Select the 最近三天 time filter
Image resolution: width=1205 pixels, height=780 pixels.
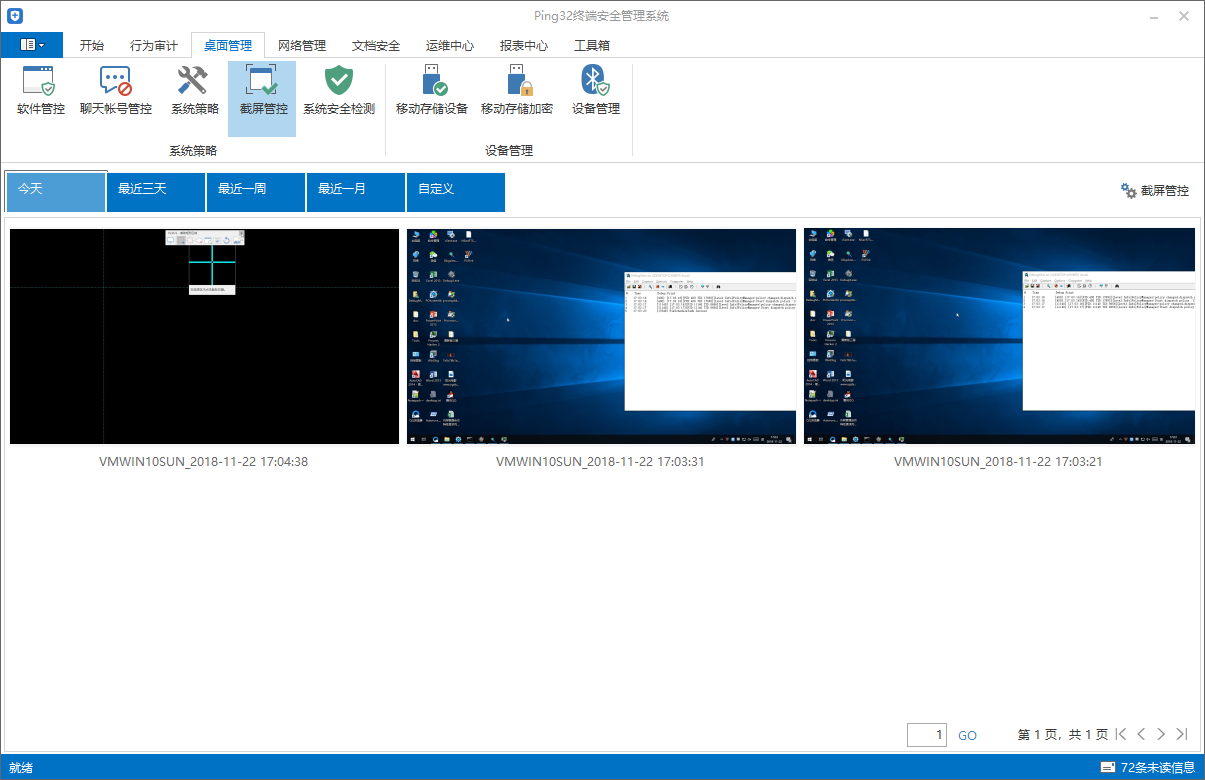tap(156, 192)
